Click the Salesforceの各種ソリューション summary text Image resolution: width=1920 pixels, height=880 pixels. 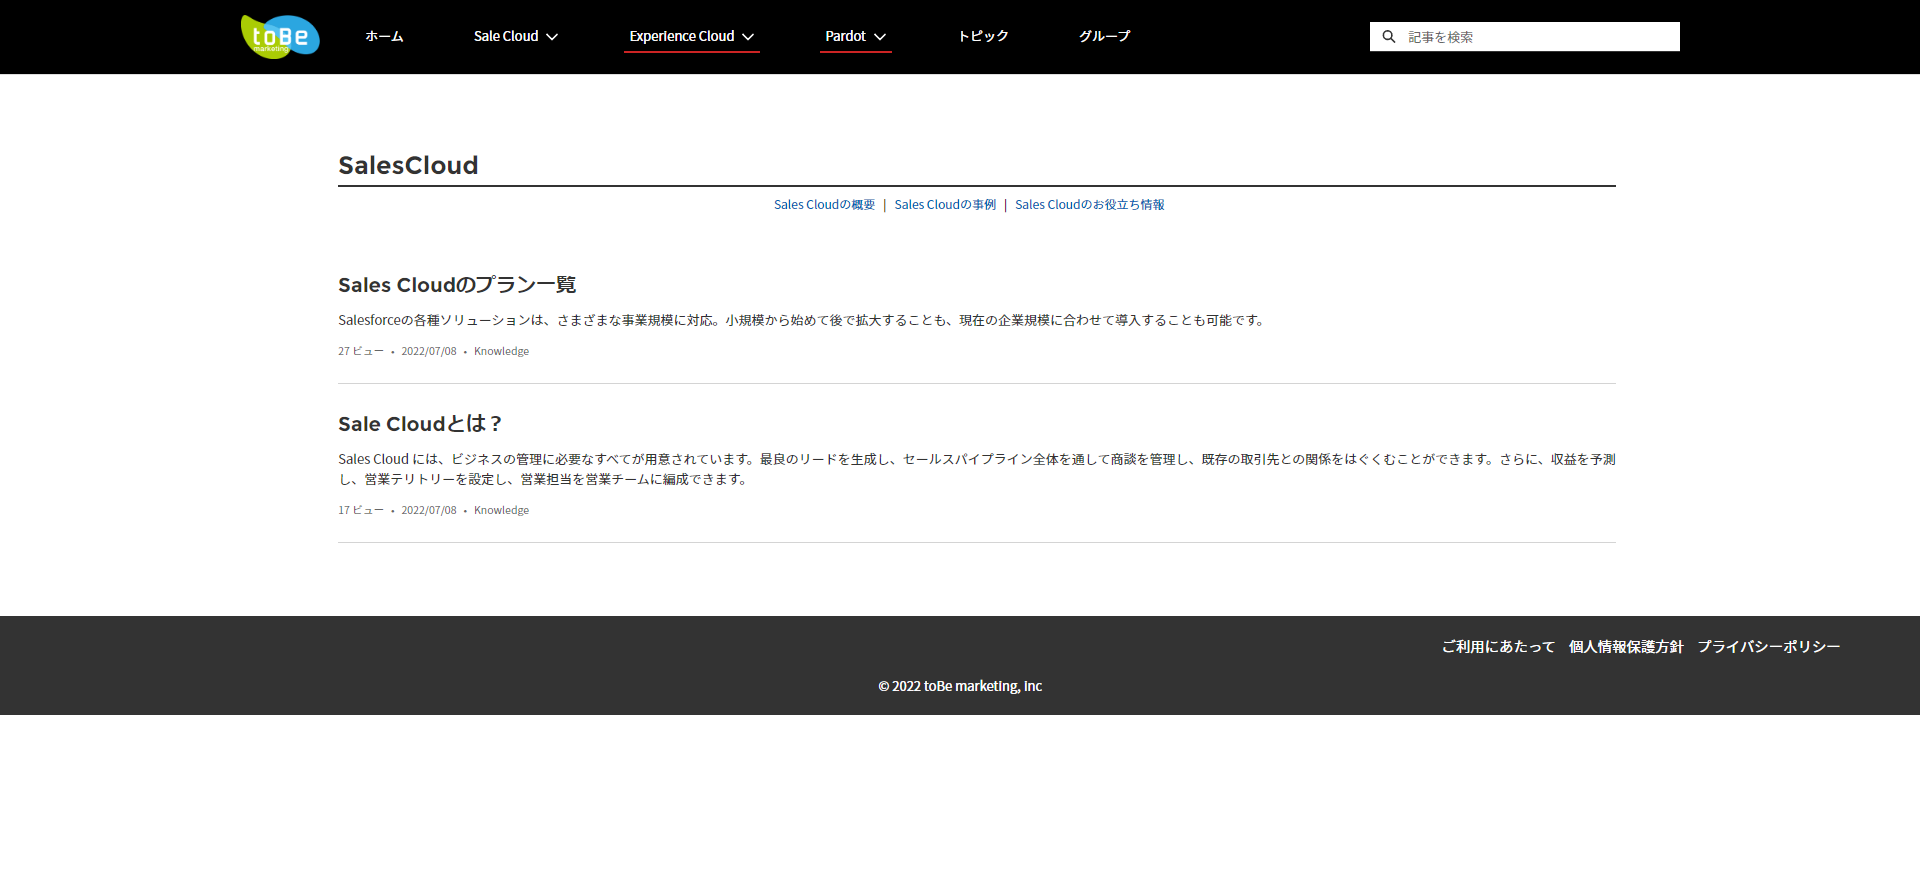tap(803, 320)
